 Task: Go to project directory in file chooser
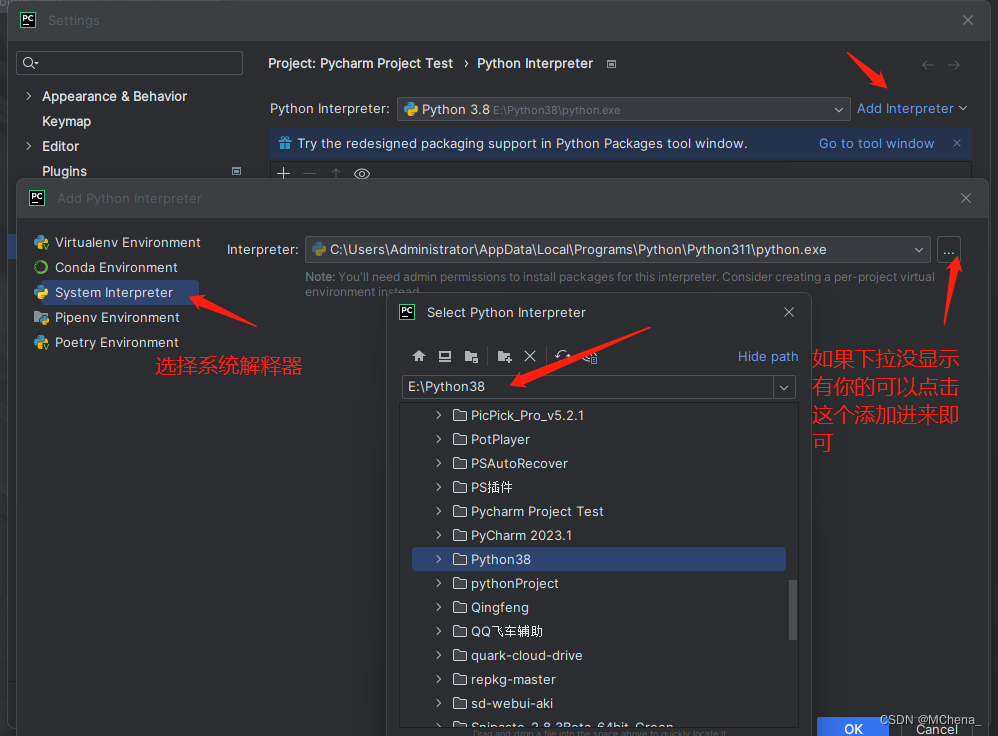(471, 356)
